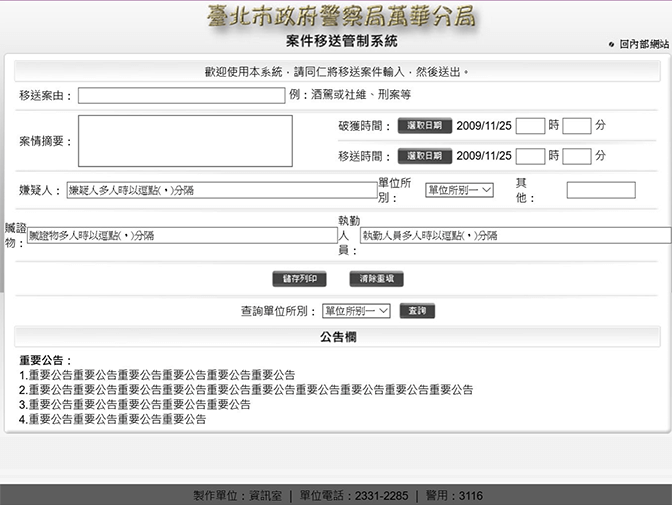Expand the 查詢單位所別 dropdown
Viewport: 672px width, 505px height.
356,311
